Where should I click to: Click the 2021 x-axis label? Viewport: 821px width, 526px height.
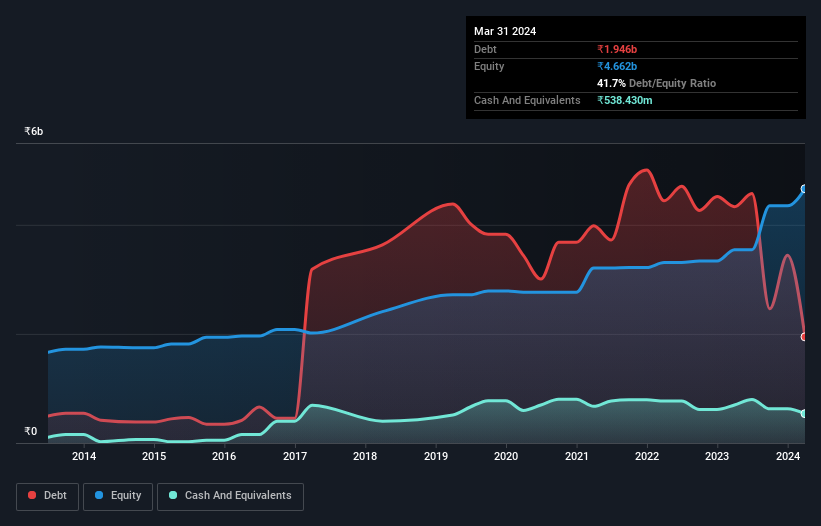tap(576, 456)
